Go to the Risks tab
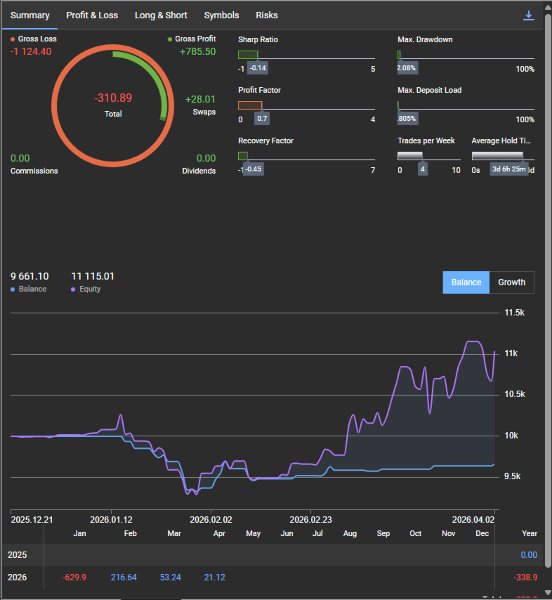The width and height of the screenshot is (552, 600). point(267,15)
